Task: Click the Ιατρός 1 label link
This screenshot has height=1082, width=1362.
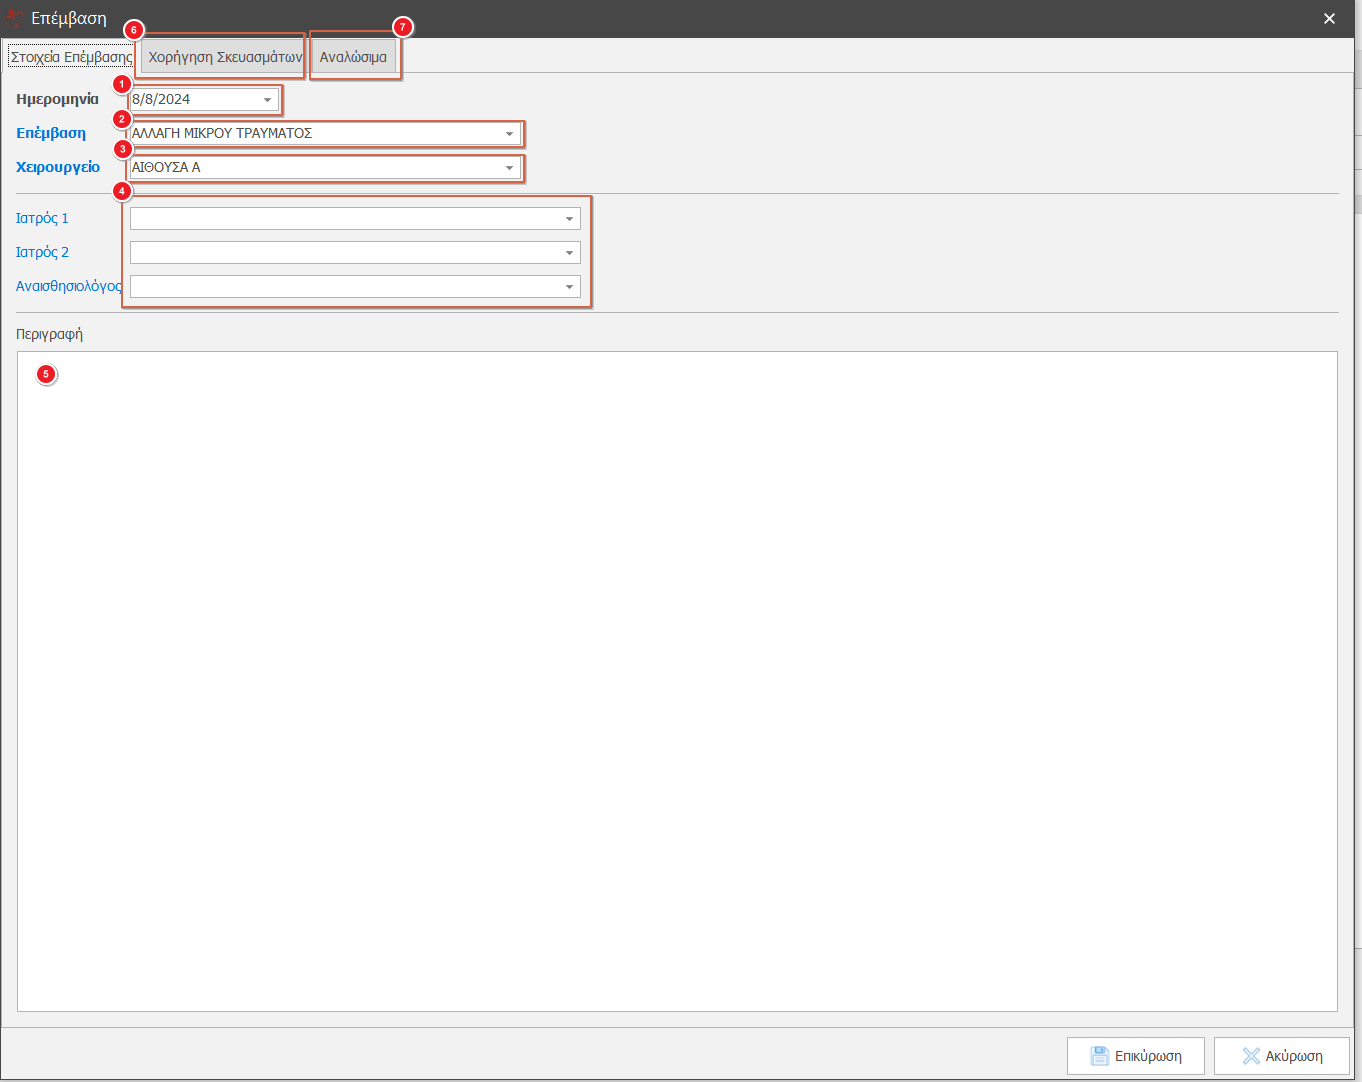Action: click(42, 218)
